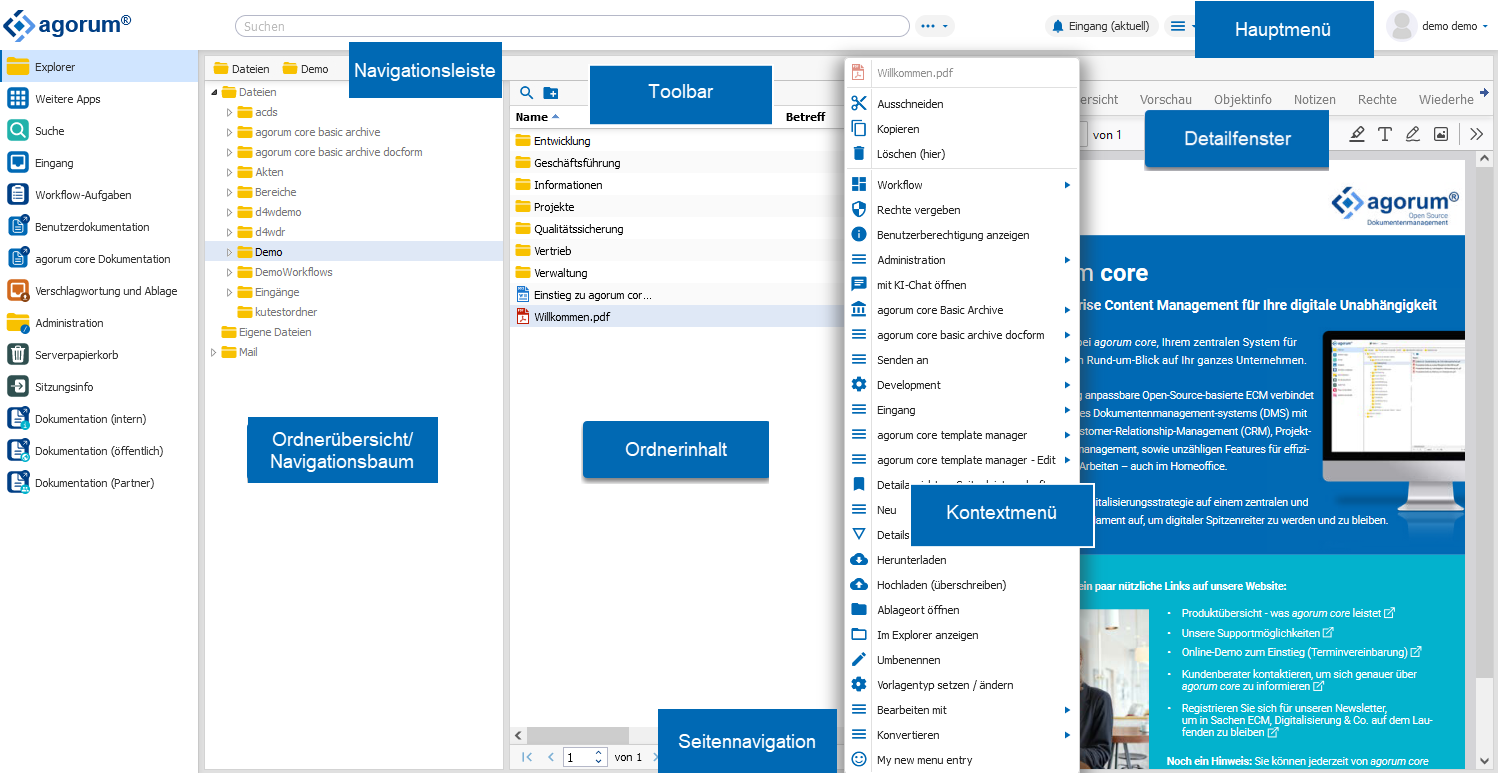Open the Suche sidebar entry
Image resolution: width=1498 pixels, height=773 pixels.
pos(98,131)
